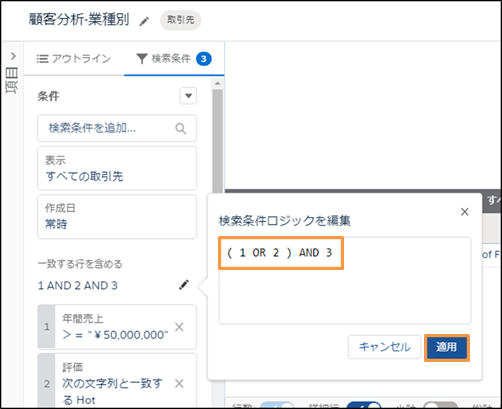This screenshot has height=409, width=502.
Task: Open the 条件 dropdown menu
Action: pyautogui.click(x=188, y=96)
